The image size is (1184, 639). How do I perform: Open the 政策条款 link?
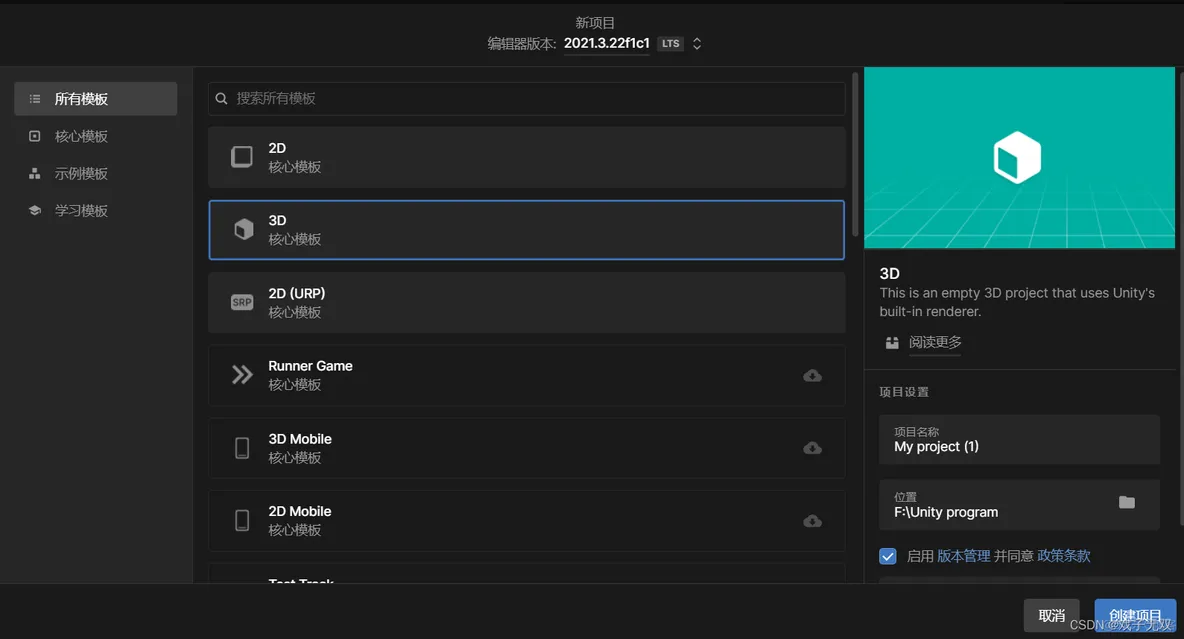(x=1064, y=556)
